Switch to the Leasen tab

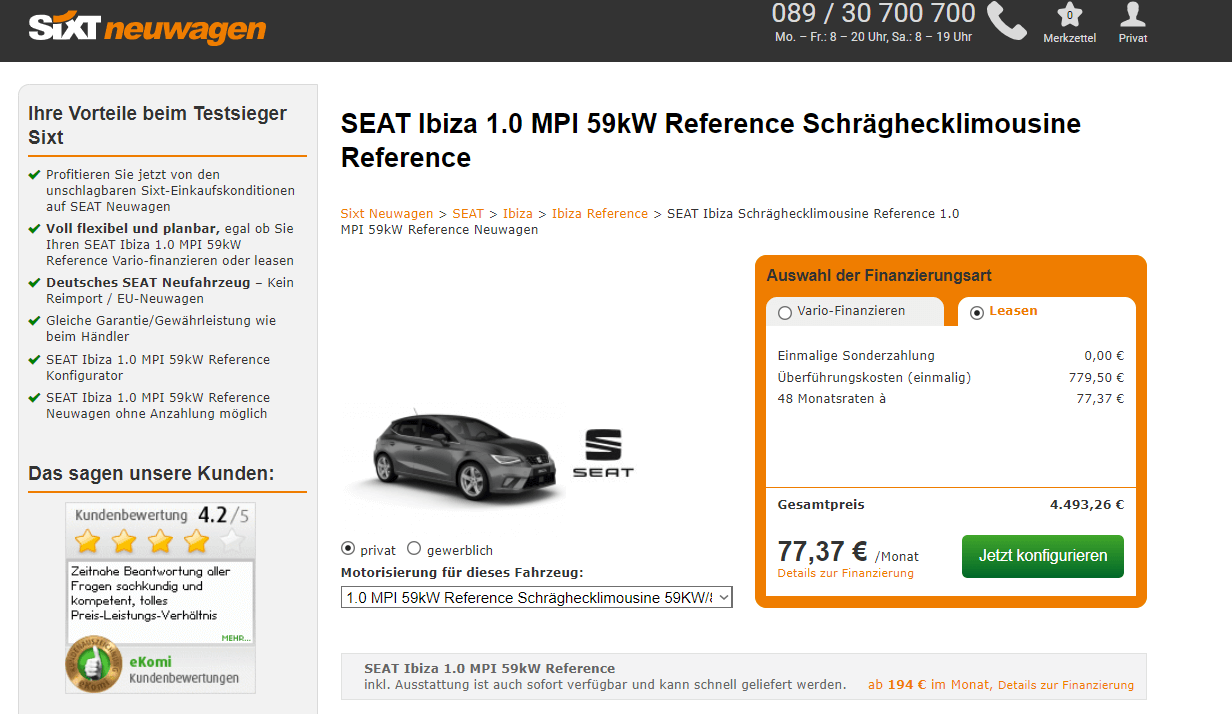[1047, 311]
